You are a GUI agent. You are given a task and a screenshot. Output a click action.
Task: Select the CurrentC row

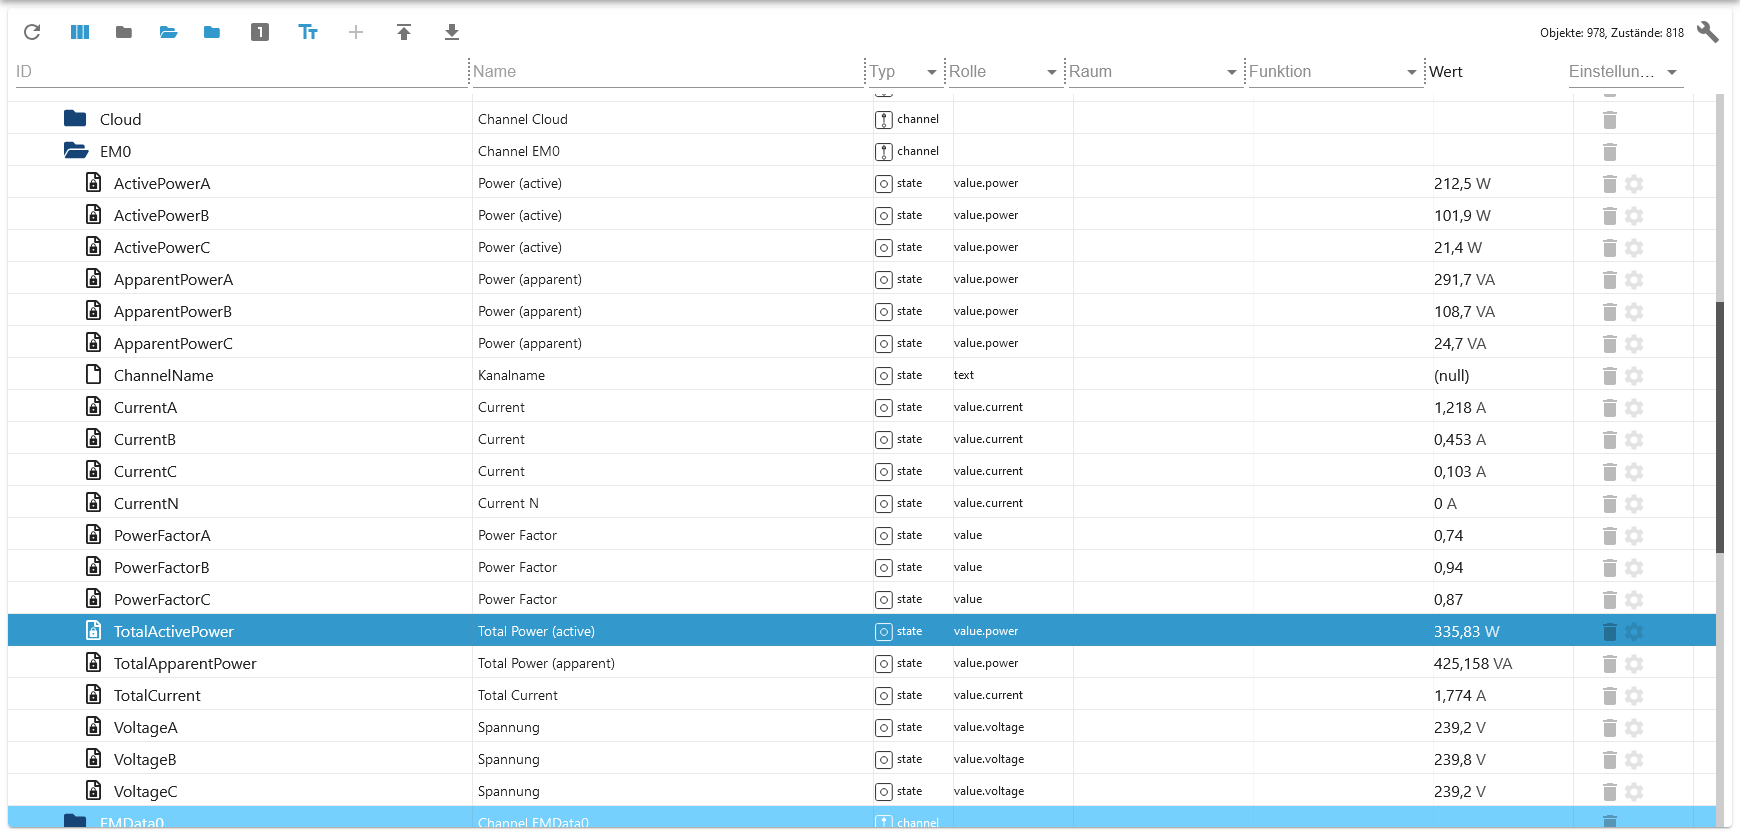862,472
